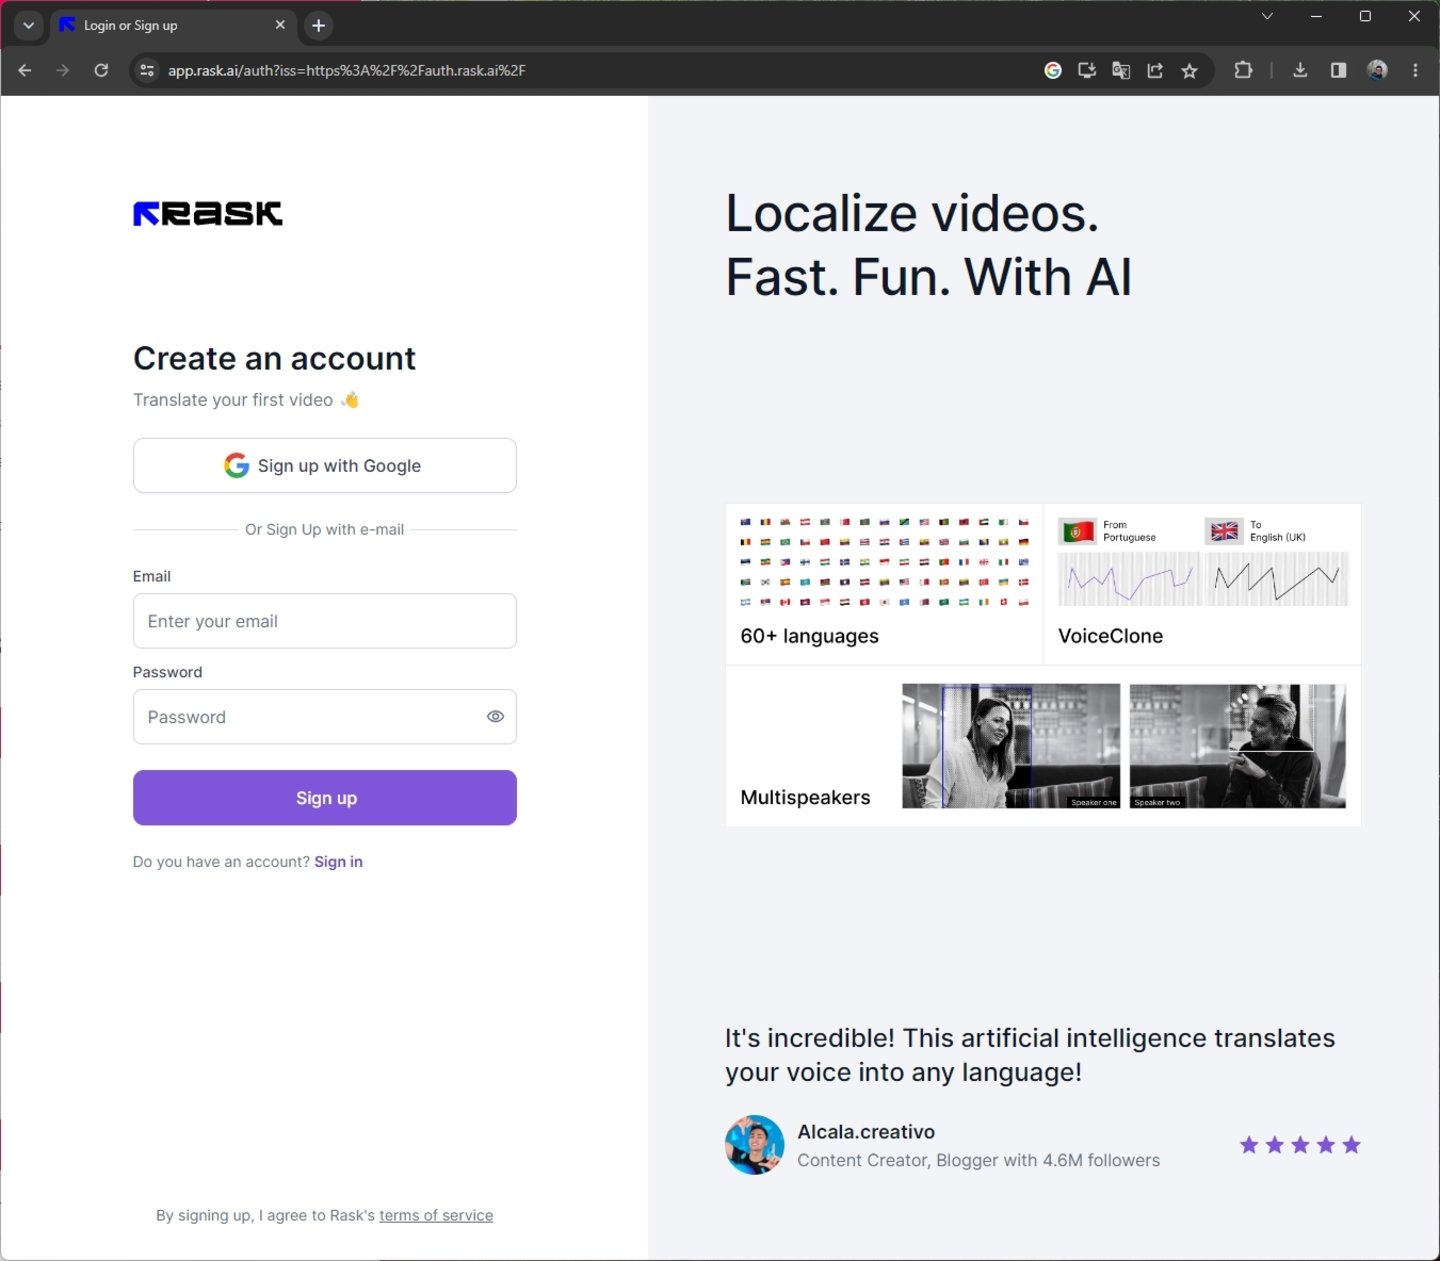Close the Login or Sign up tab
The height and width of the screenshot is (1261, 1440).
pyautogui.click(x=280, y=25)
